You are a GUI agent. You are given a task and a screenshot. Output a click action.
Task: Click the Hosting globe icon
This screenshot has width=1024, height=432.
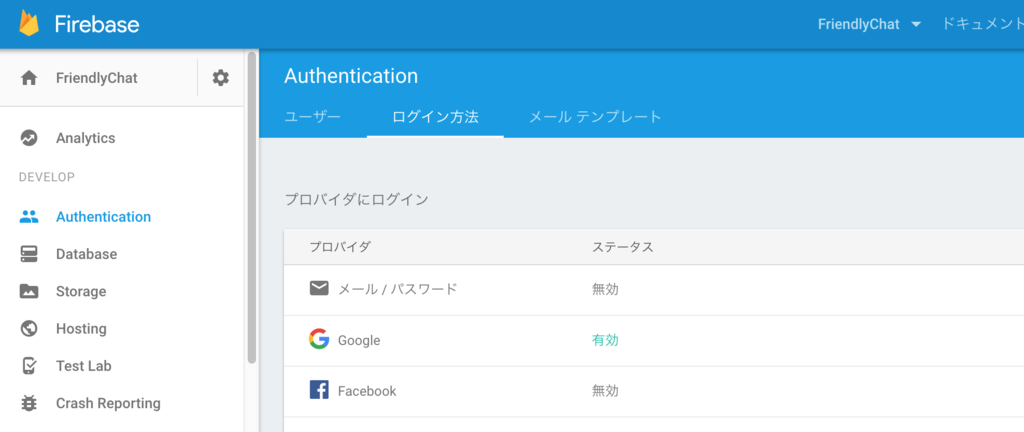29,328
